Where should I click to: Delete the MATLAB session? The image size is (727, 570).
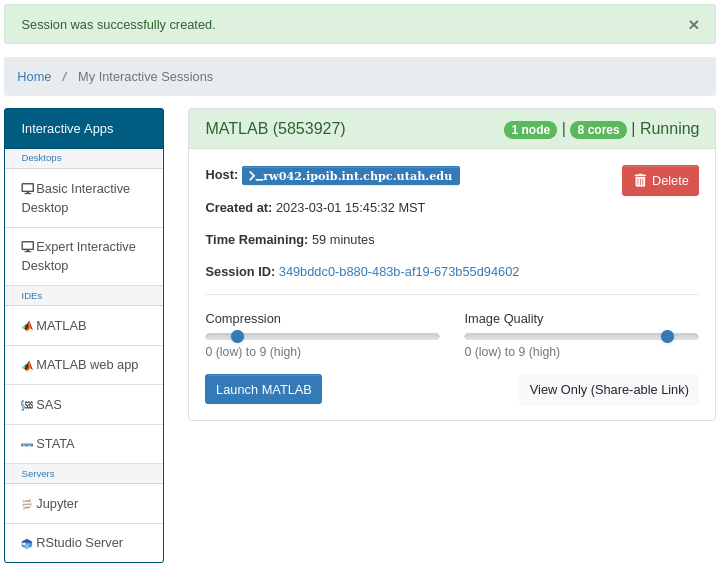coord(660,180)
